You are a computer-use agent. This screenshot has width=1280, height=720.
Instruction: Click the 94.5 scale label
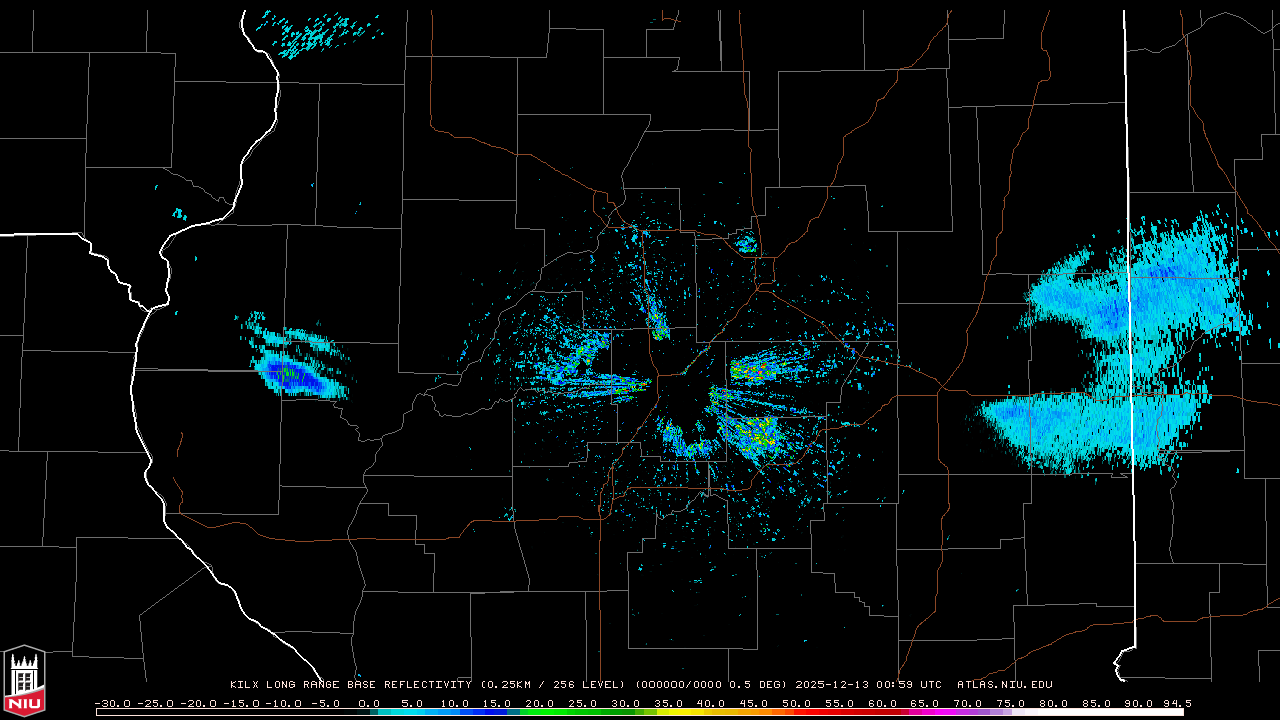pos(1177,703)
